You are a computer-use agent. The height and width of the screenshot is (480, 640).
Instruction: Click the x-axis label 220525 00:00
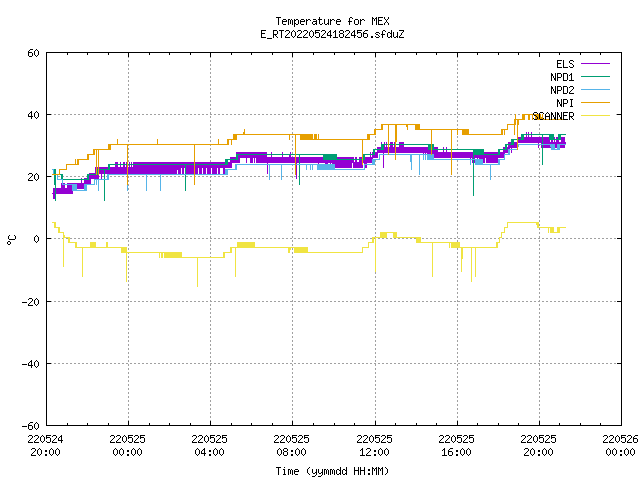point(127,446)
